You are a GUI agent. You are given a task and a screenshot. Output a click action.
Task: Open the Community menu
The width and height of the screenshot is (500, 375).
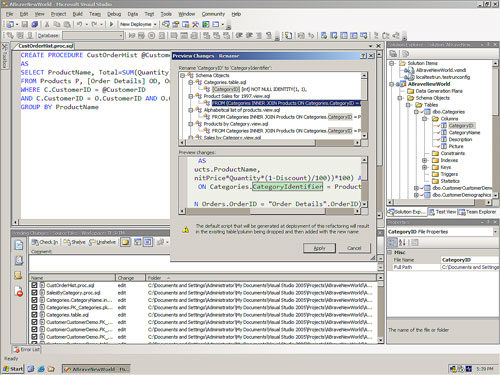(213, 14)
